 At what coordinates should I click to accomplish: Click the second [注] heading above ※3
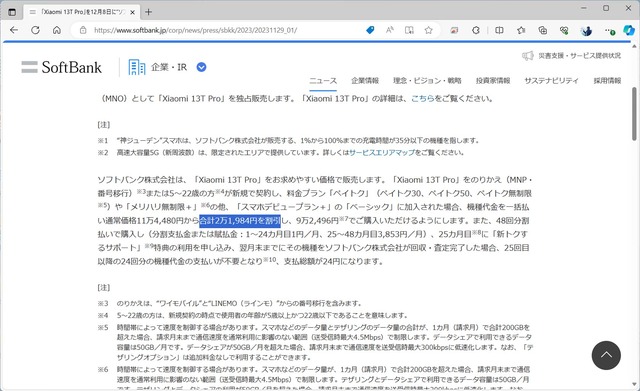104,287
